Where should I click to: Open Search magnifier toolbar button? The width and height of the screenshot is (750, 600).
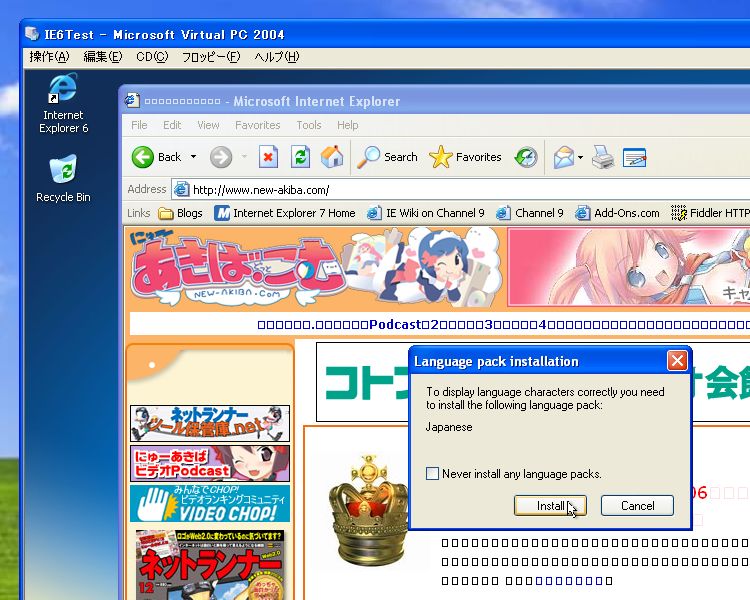pos(388,157)
